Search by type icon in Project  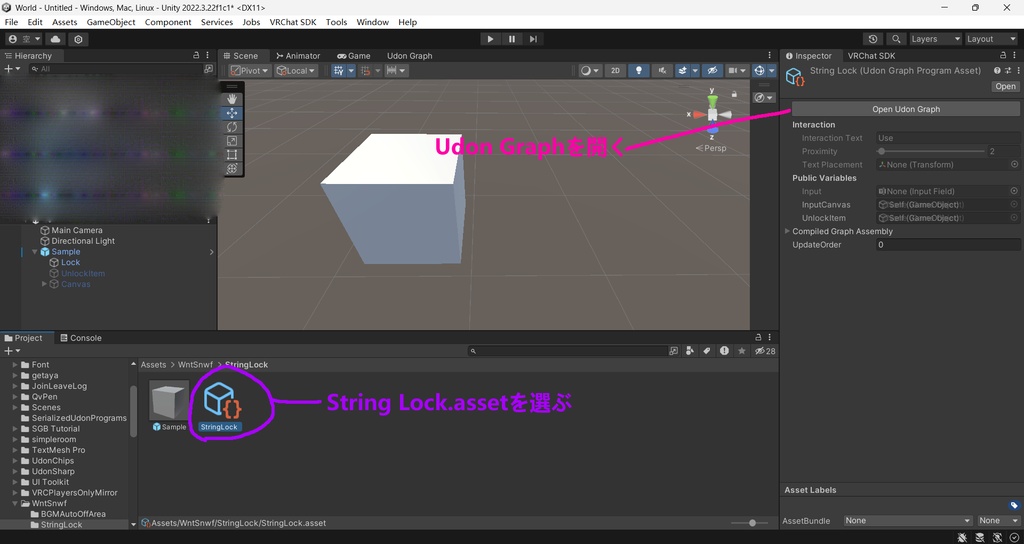[690, 351]
